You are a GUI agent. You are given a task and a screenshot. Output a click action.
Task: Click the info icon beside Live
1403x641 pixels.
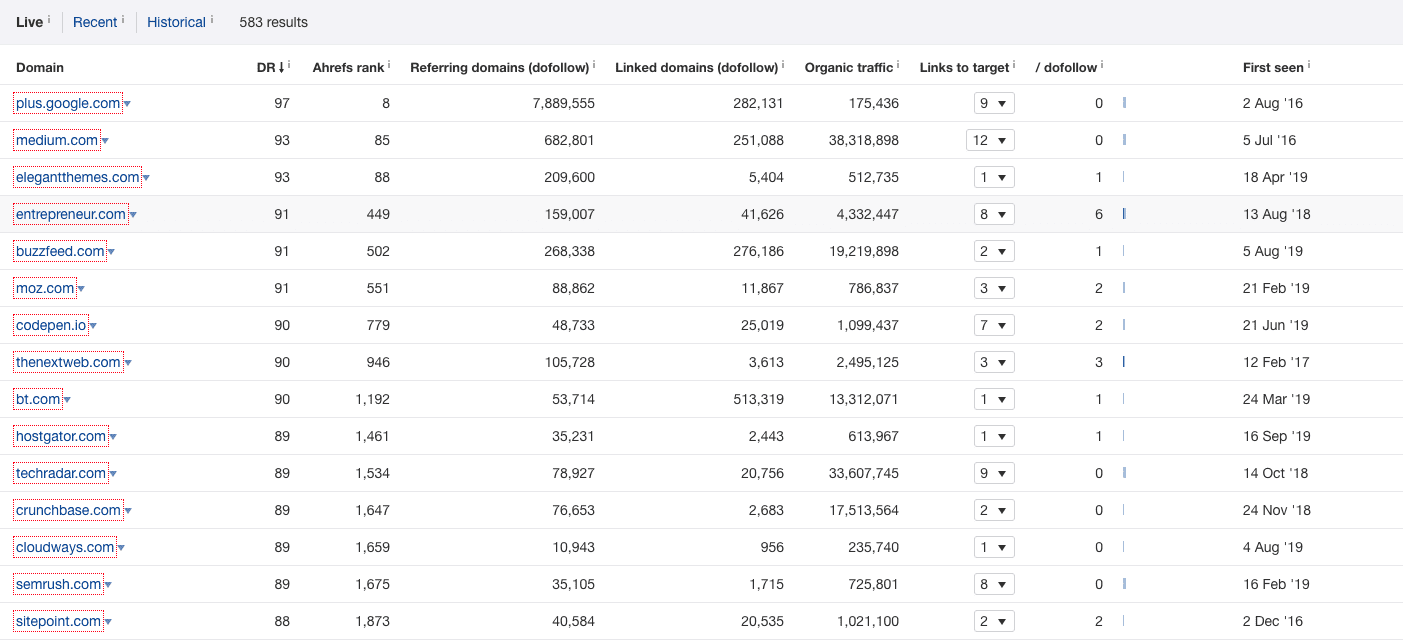point(49,18)
